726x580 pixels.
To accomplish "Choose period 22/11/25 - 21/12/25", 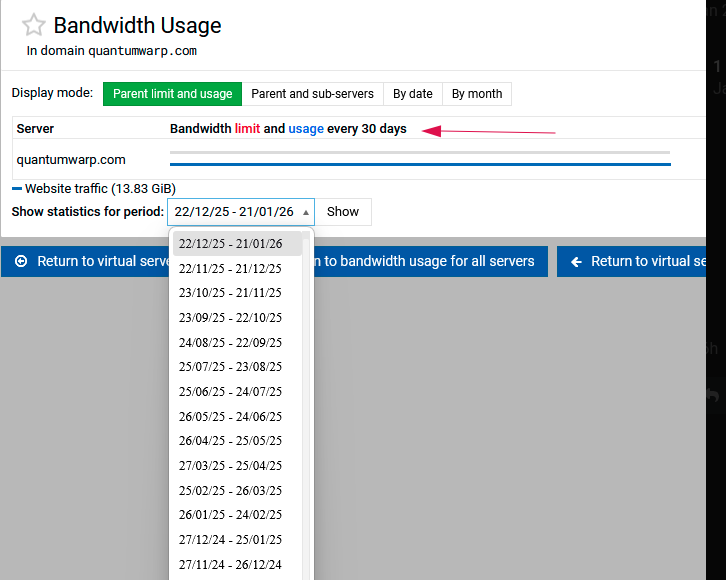I will coord(231,269).
